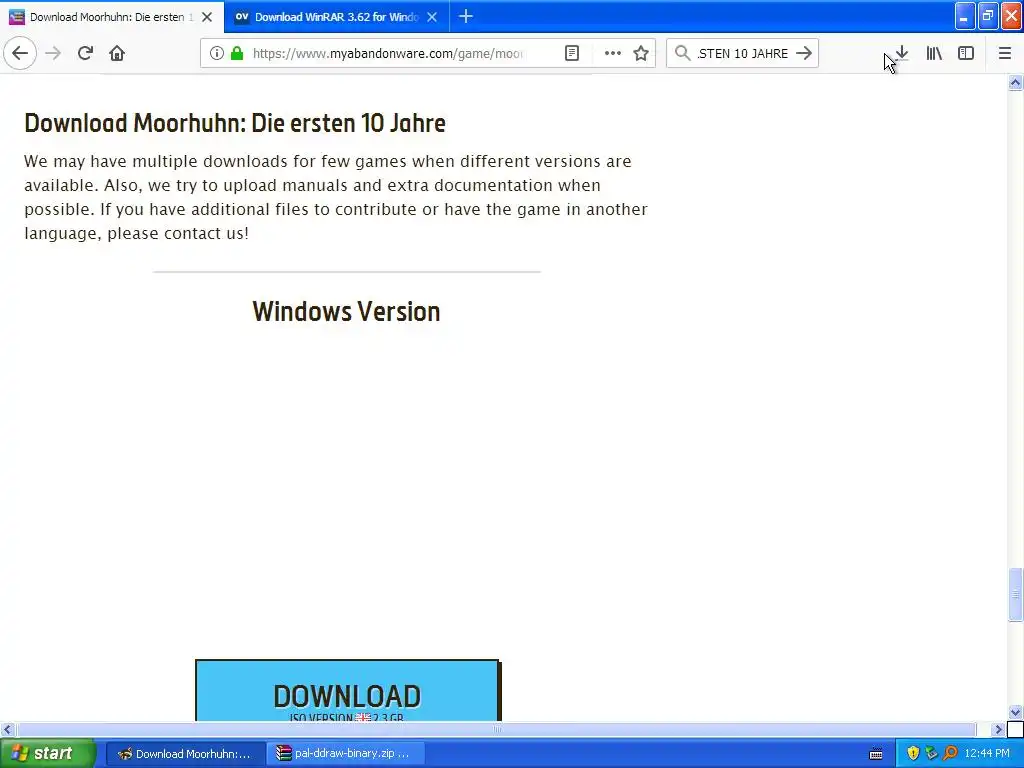The image size is (1024, 768).
Task: Click the yellow security shield tray icon
Action: point(913,754)
